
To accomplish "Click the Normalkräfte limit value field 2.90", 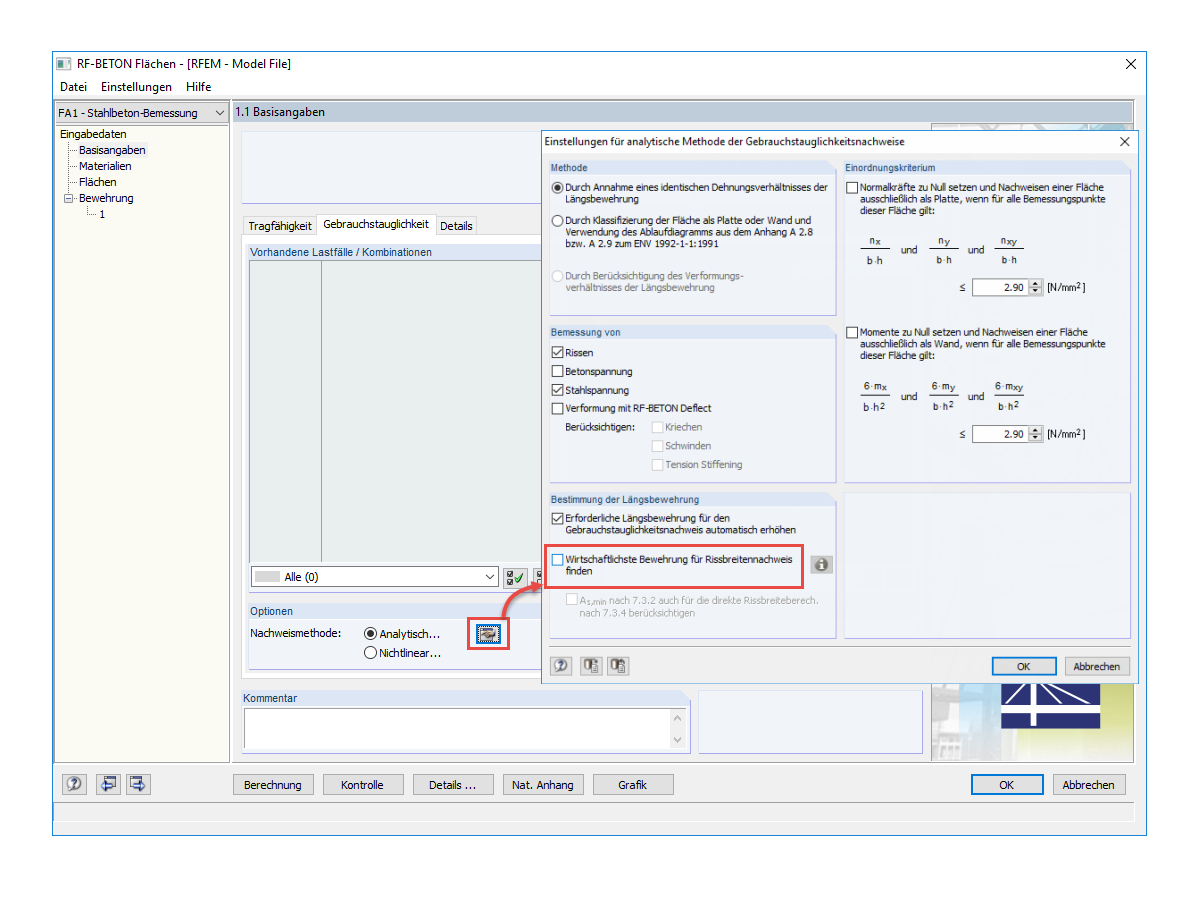I will 1000,288.
